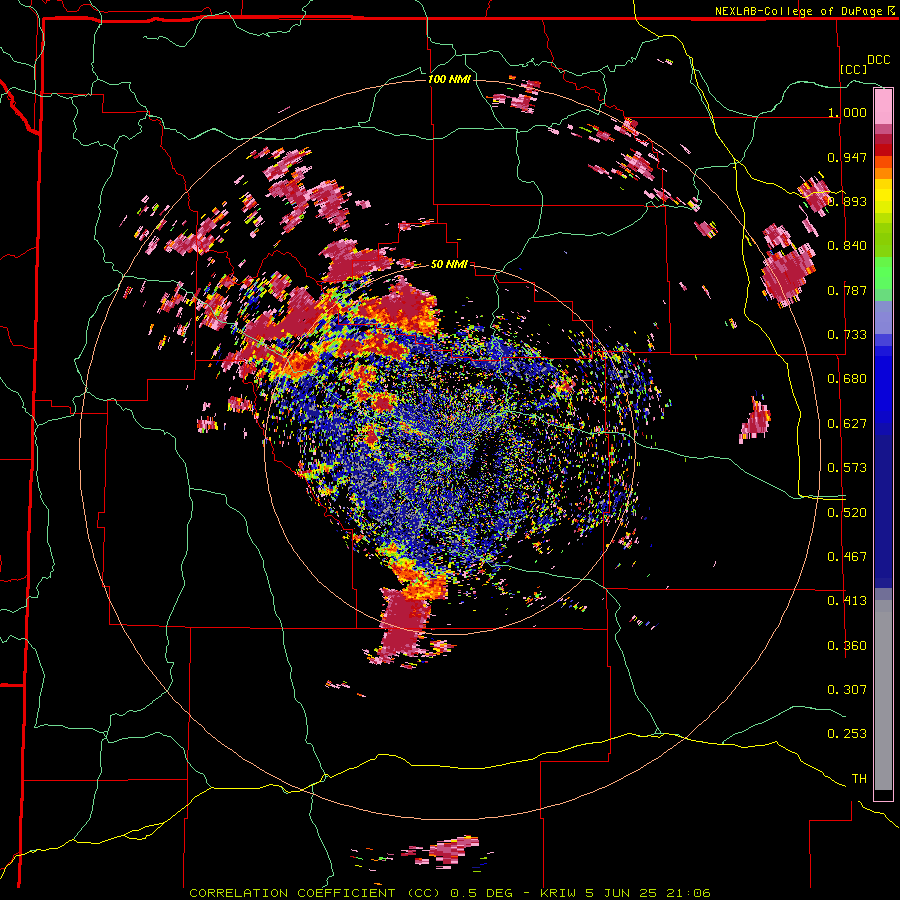Click the 0.627 scale value
900x900 pixels.
pos(847,424)
